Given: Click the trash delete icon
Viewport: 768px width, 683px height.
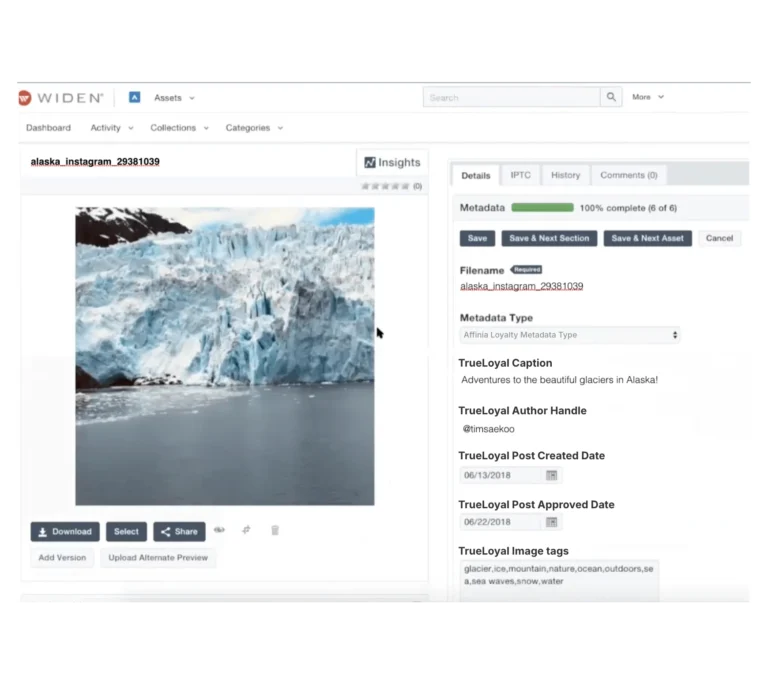Looking at the screenshot, I should coord(275,531).
